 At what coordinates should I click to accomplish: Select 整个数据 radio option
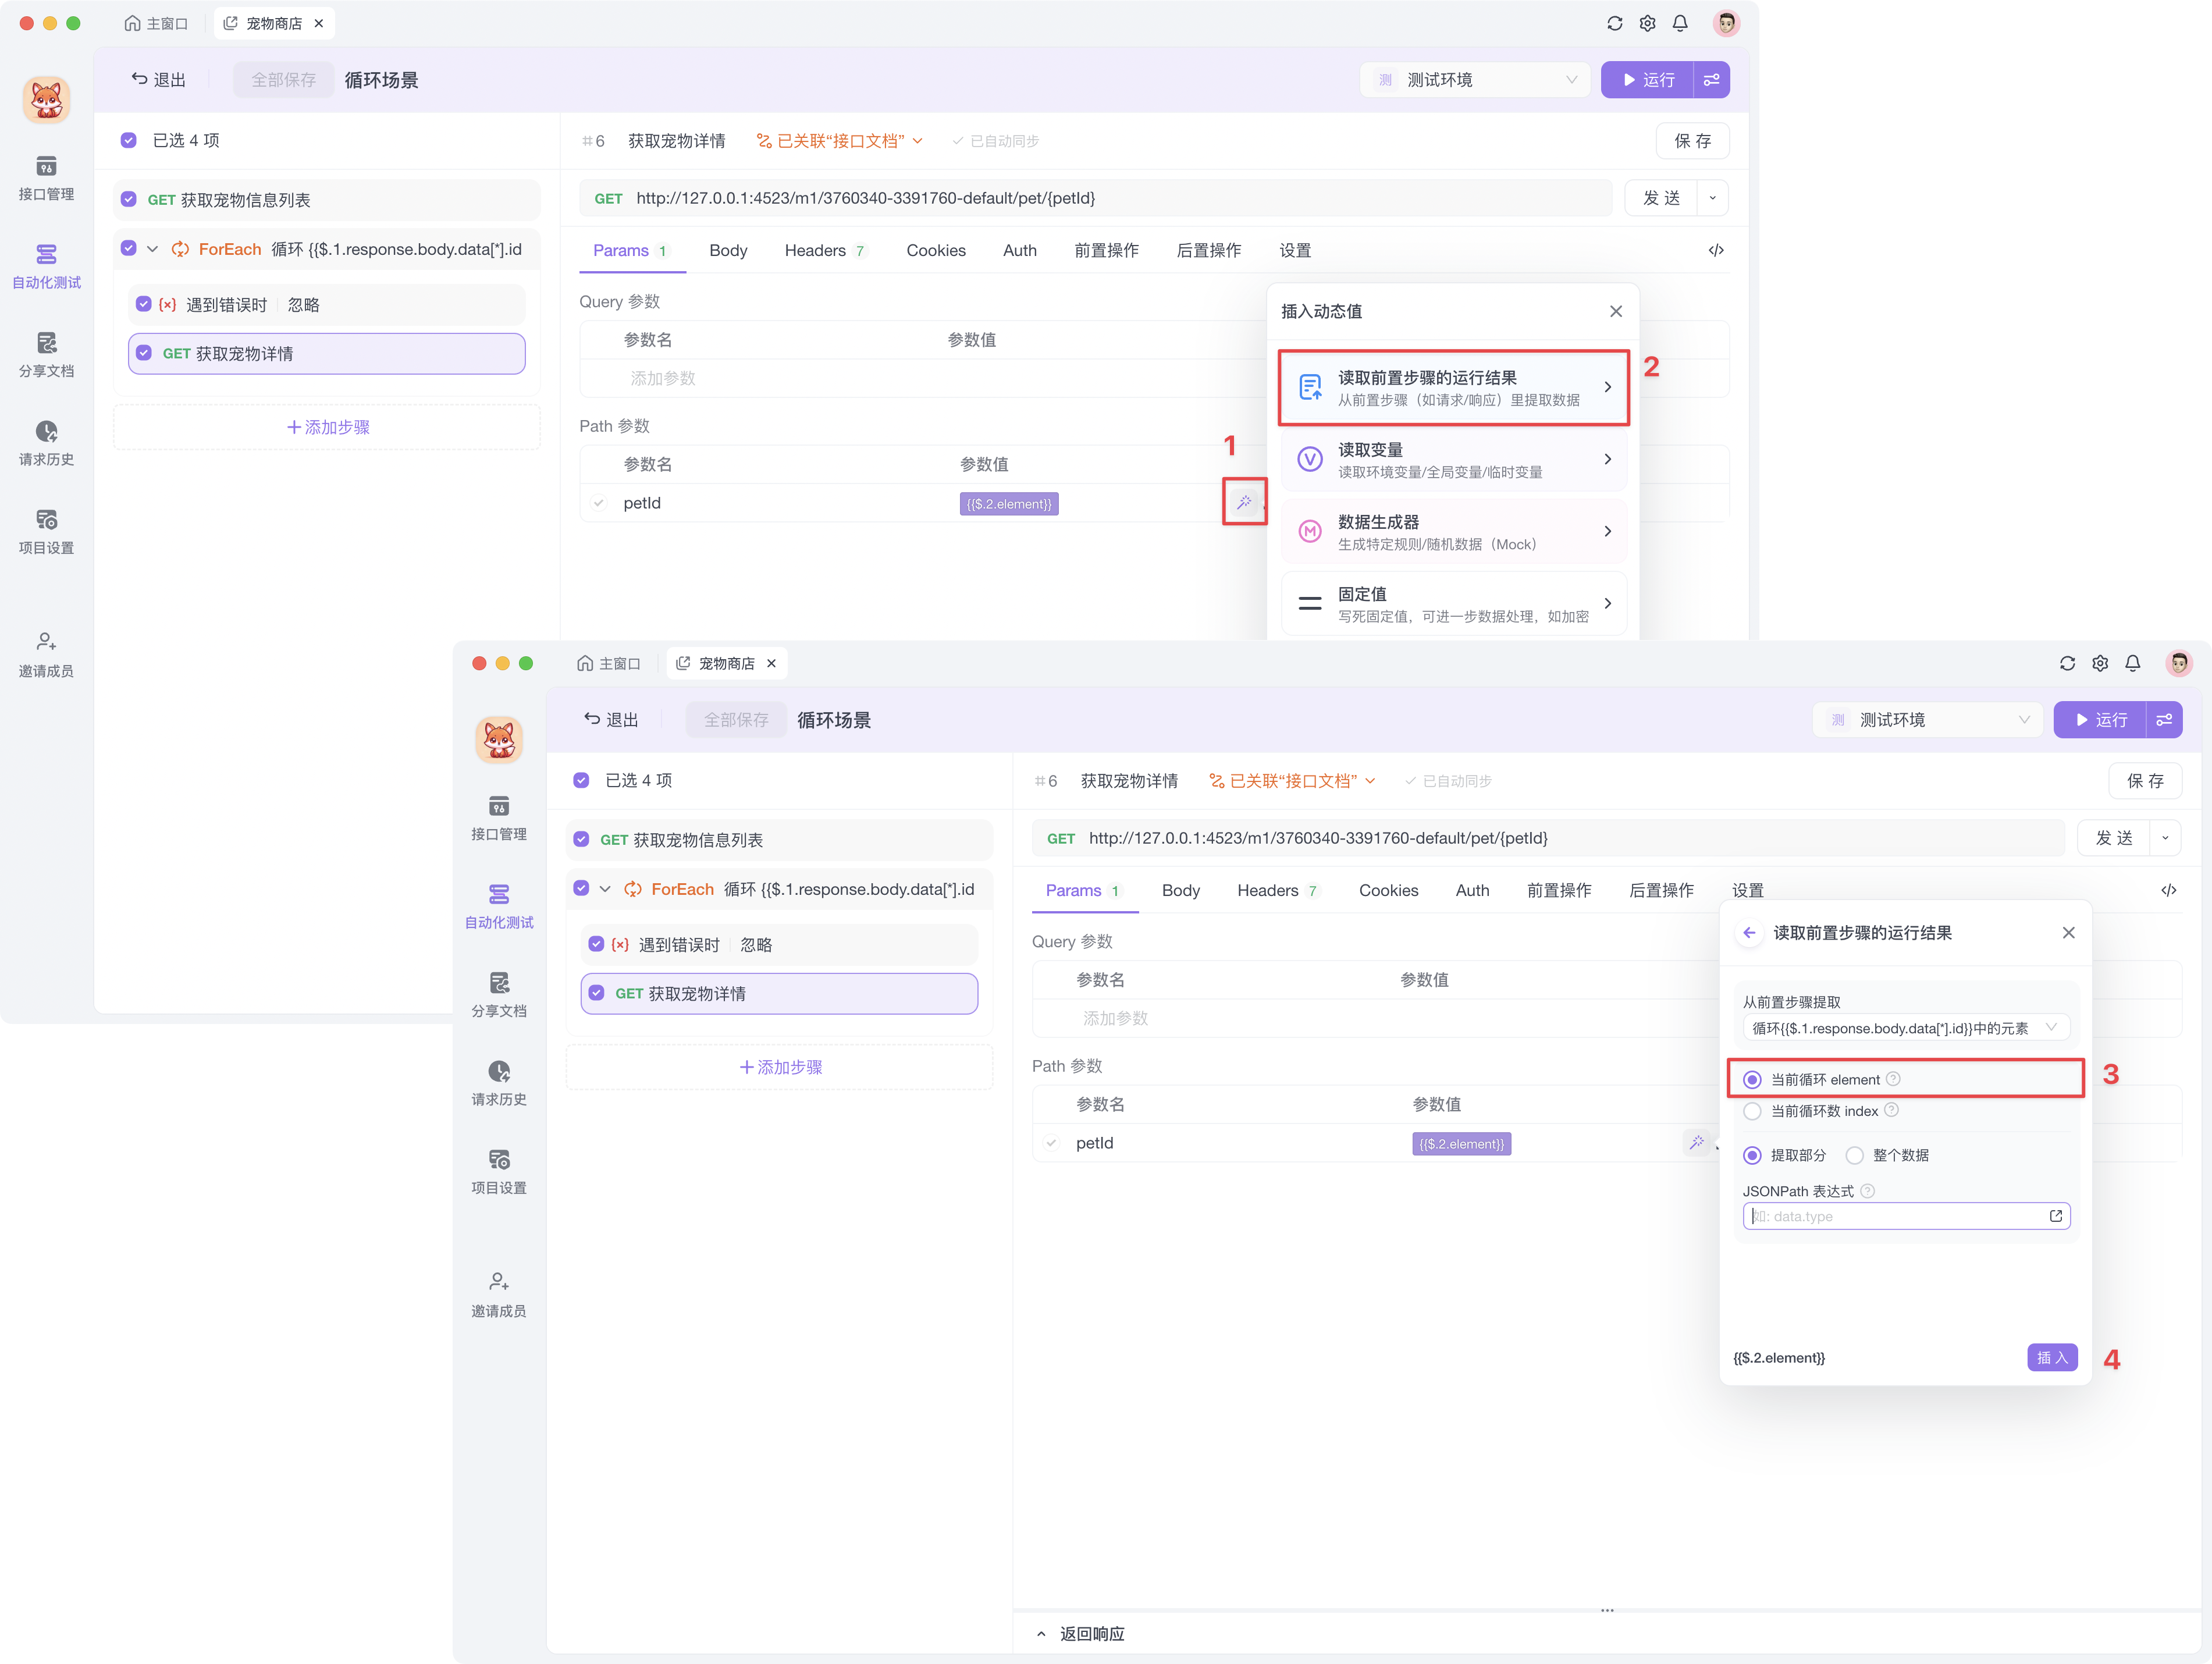coord(1855,1155)
